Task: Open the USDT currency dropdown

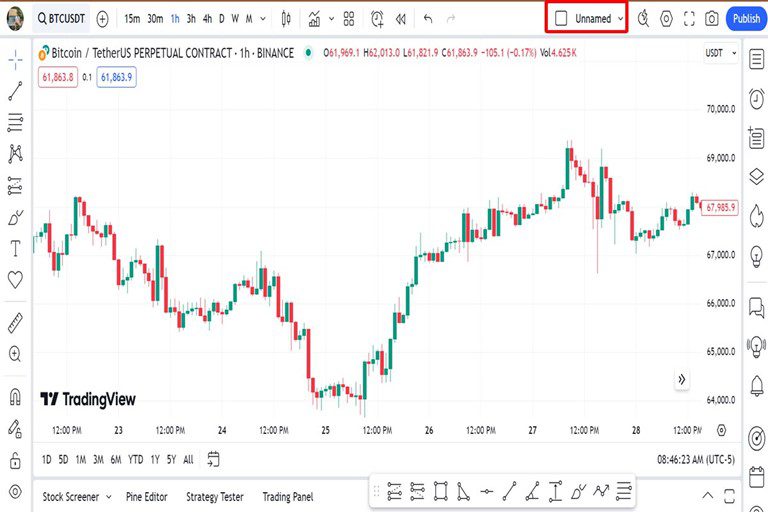Action: 721,53
